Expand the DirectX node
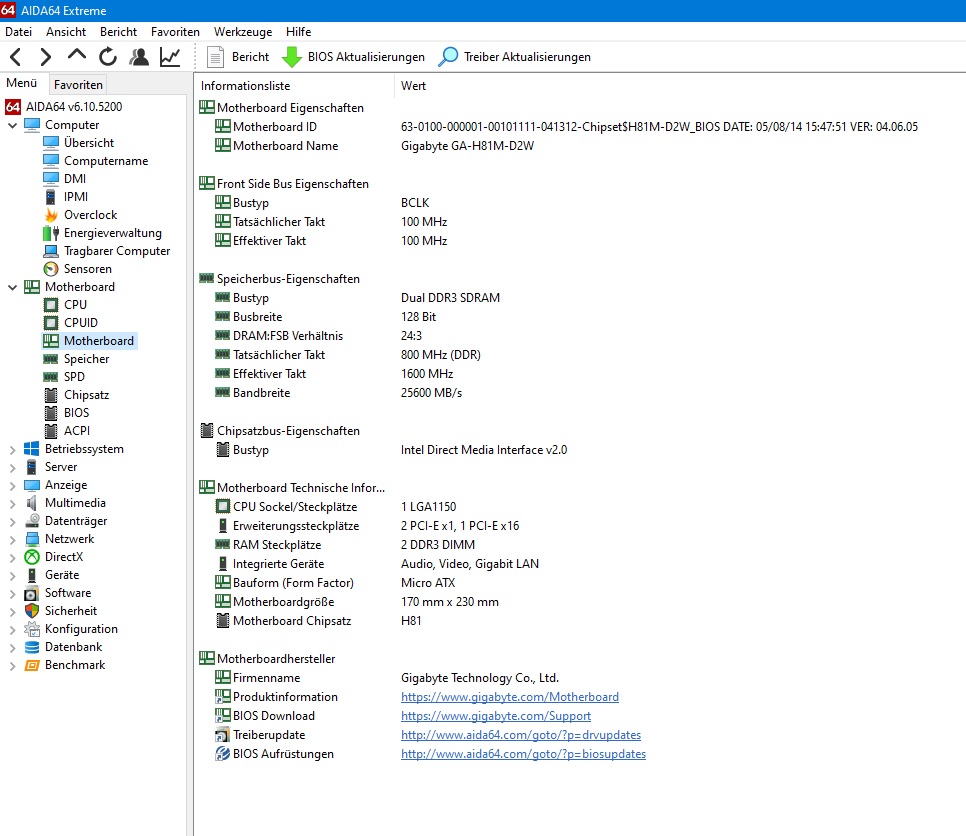This screenshot has height=836, width=966. (12, 558)
